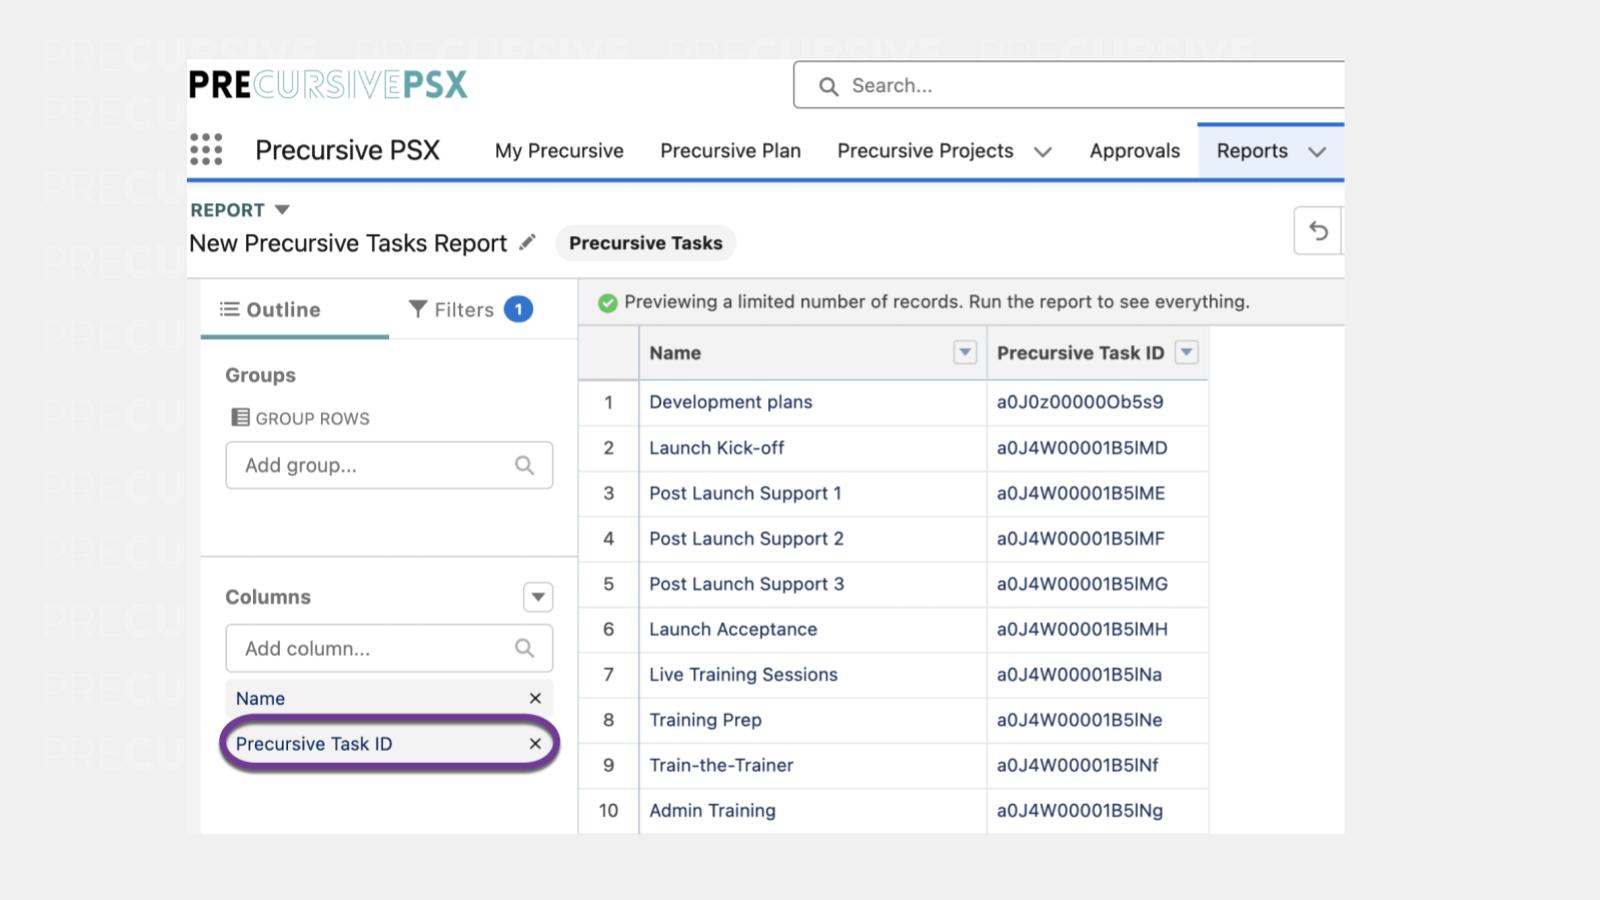Viewport: 1600px width, 900px height.
Task: Open the Launch Acceptance record link
Action: click(733, 629)
